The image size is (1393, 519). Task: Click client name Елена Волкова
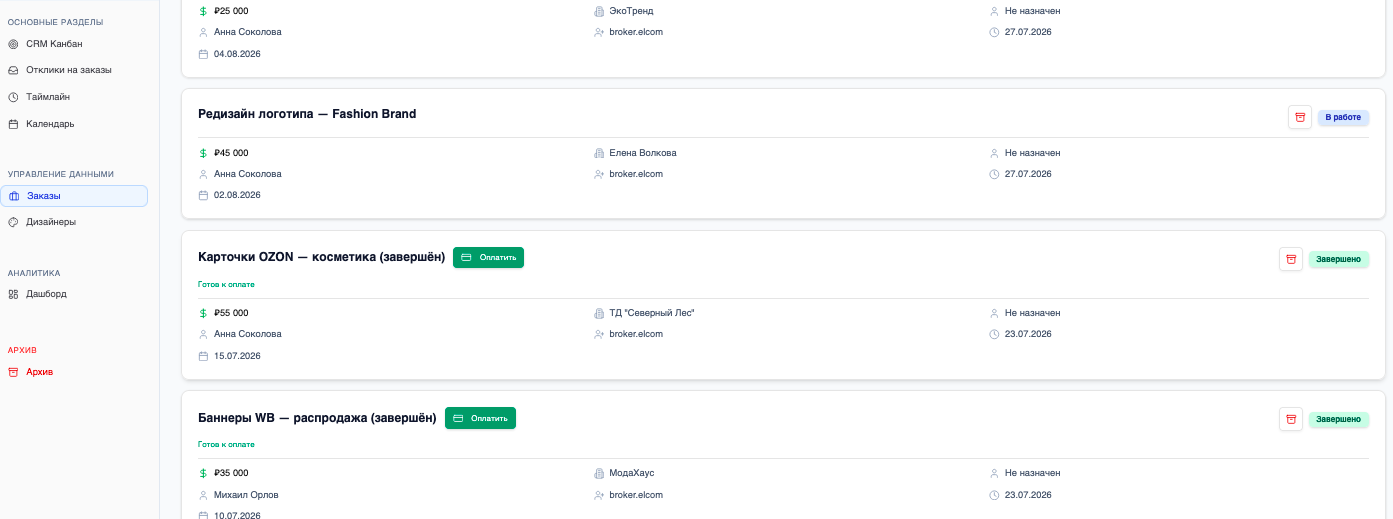tap(643, 153)
